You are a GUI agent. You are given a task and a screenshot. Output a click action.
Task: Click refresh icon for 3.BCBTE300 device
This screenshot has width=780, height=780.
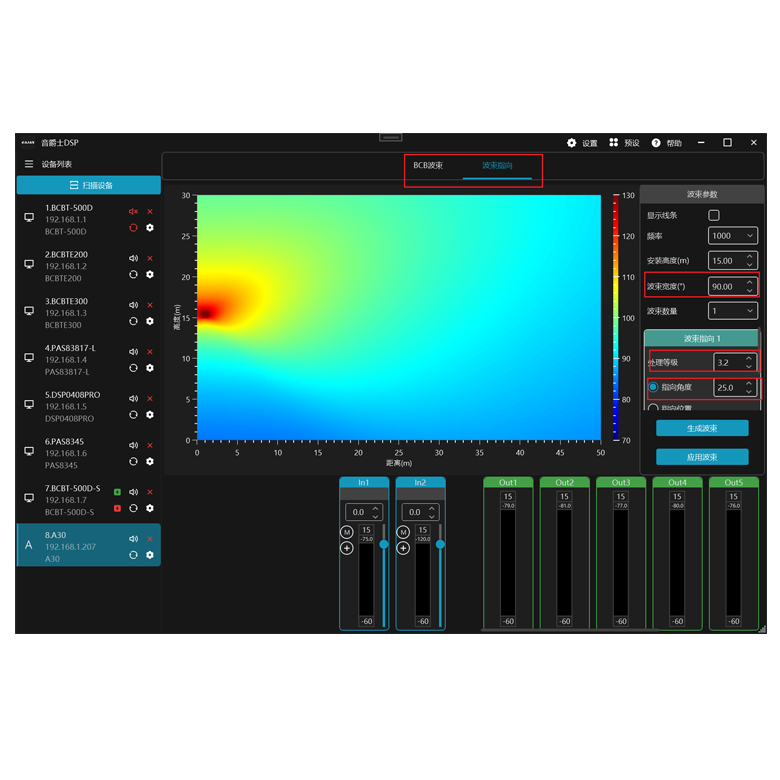(133, 321)
